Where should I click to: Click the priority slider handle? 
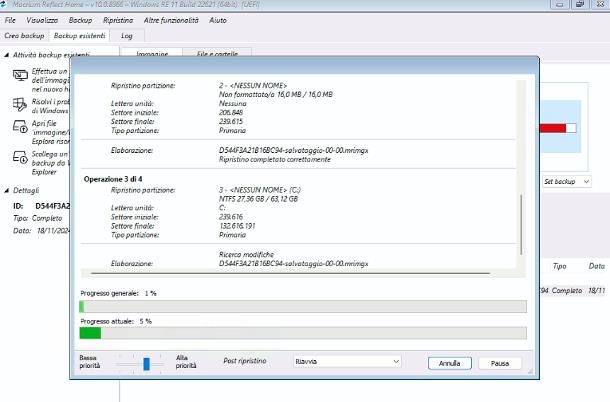(146, 364)
